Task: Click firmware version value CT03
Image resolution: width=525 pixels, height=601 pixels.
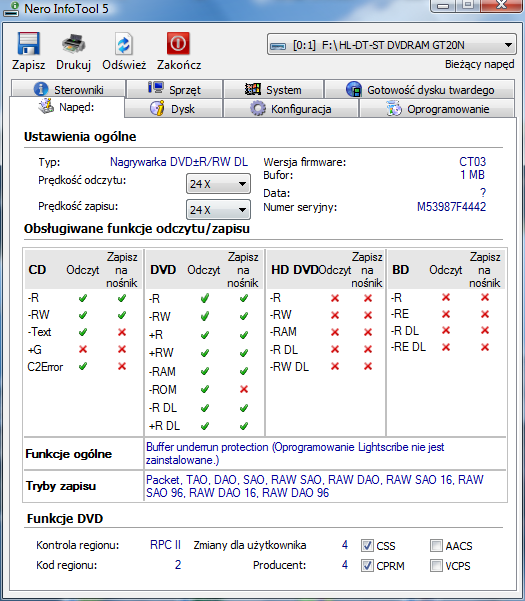Action: pos(472,162)
